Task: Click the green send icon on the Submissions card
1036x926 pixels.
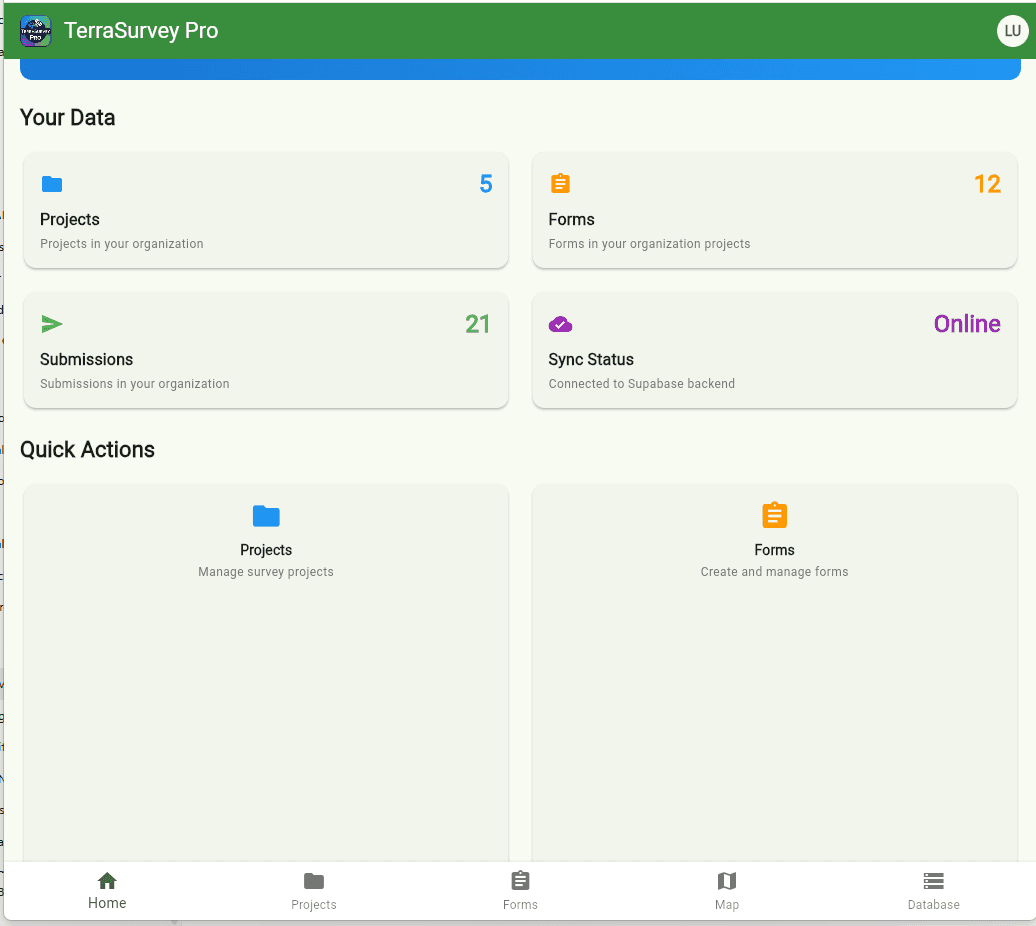Action: pos(52,324)
